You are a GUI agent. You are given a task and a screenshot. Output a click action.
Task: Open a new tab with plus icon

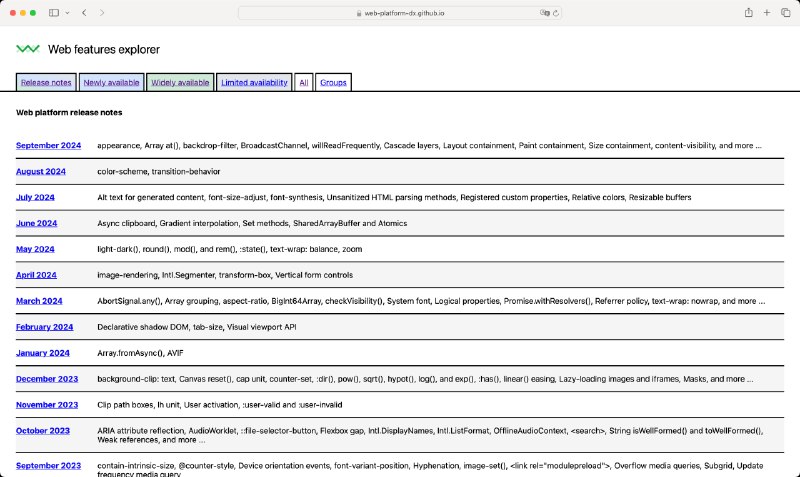767,13
